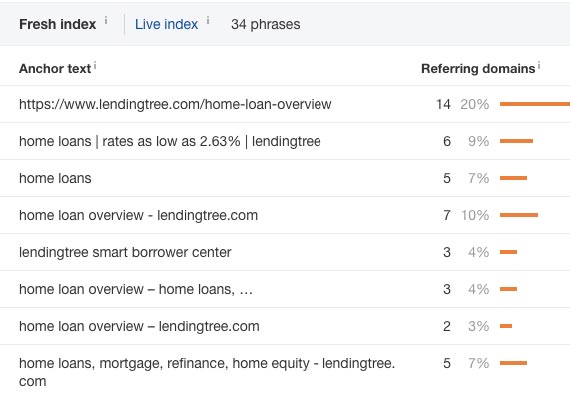Open 'home loan overview - lendingtree.com' hyphen anchor
This screenshot has width=570, height=398.
(139, 215)
